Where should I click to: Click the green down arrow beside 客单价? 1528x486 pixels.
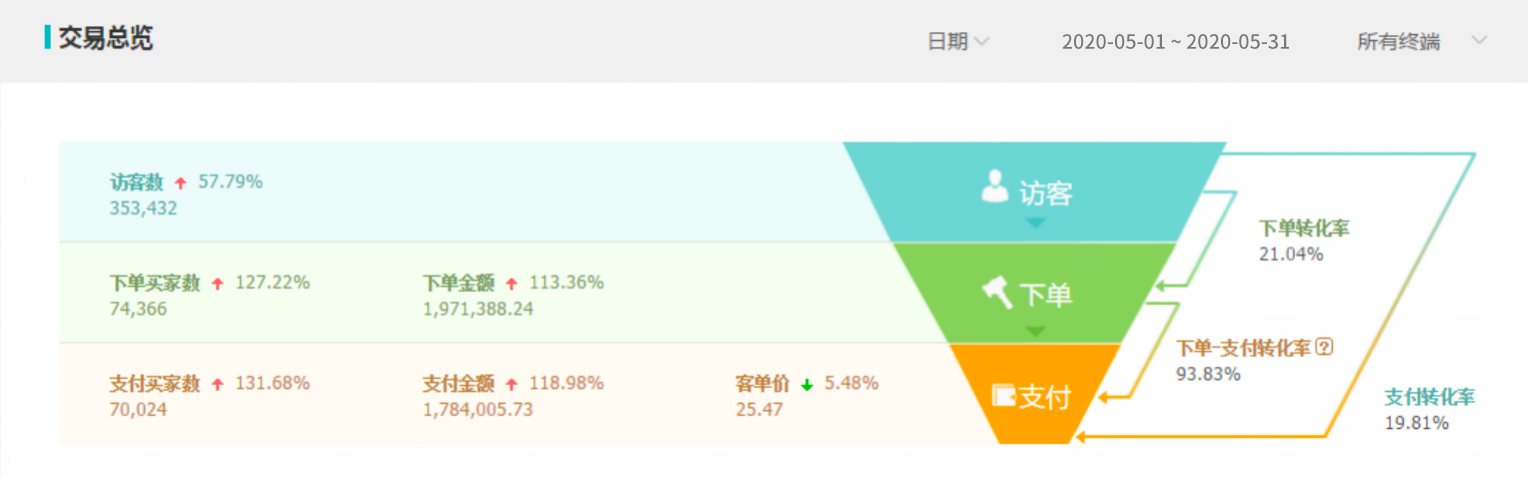(807, 384)
